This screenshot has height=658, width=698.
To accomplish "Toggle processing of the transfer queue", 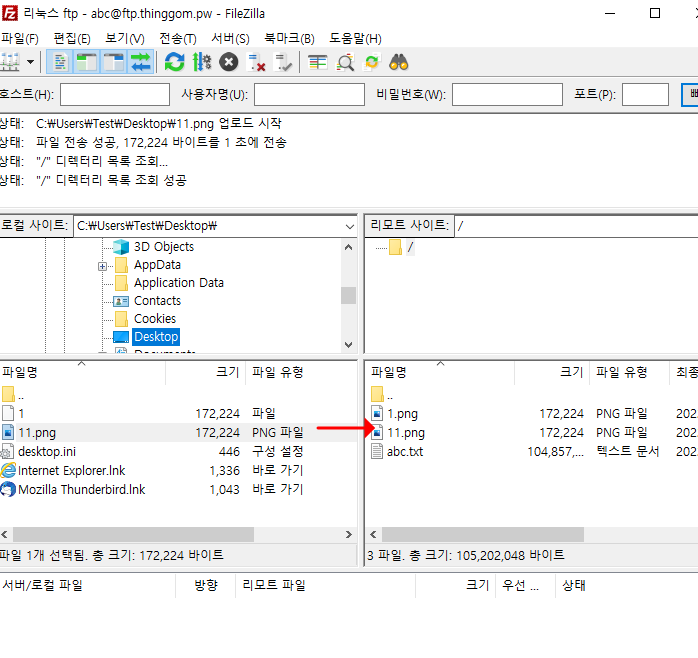I will (x=202, y=62).
